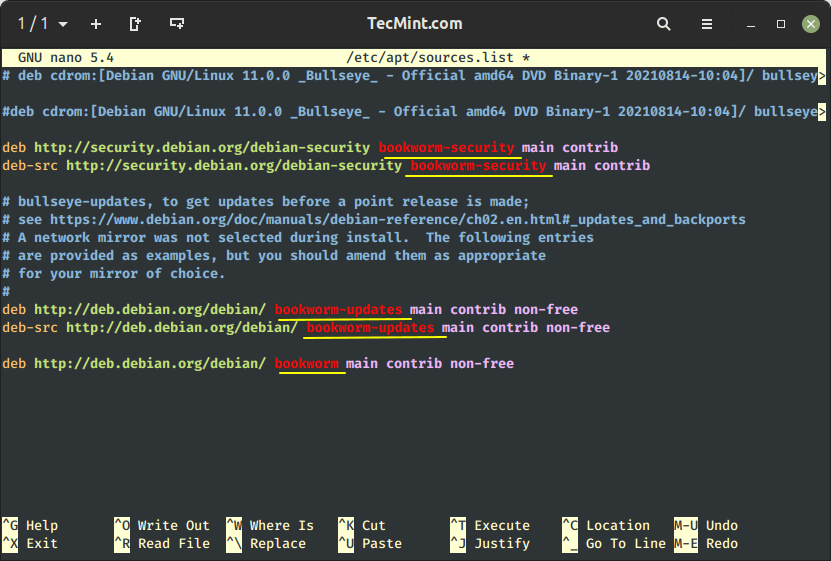Click the GNU nano 5.4 header text
The width and height of the screenshot is (831, 561).
pos(66,57)
